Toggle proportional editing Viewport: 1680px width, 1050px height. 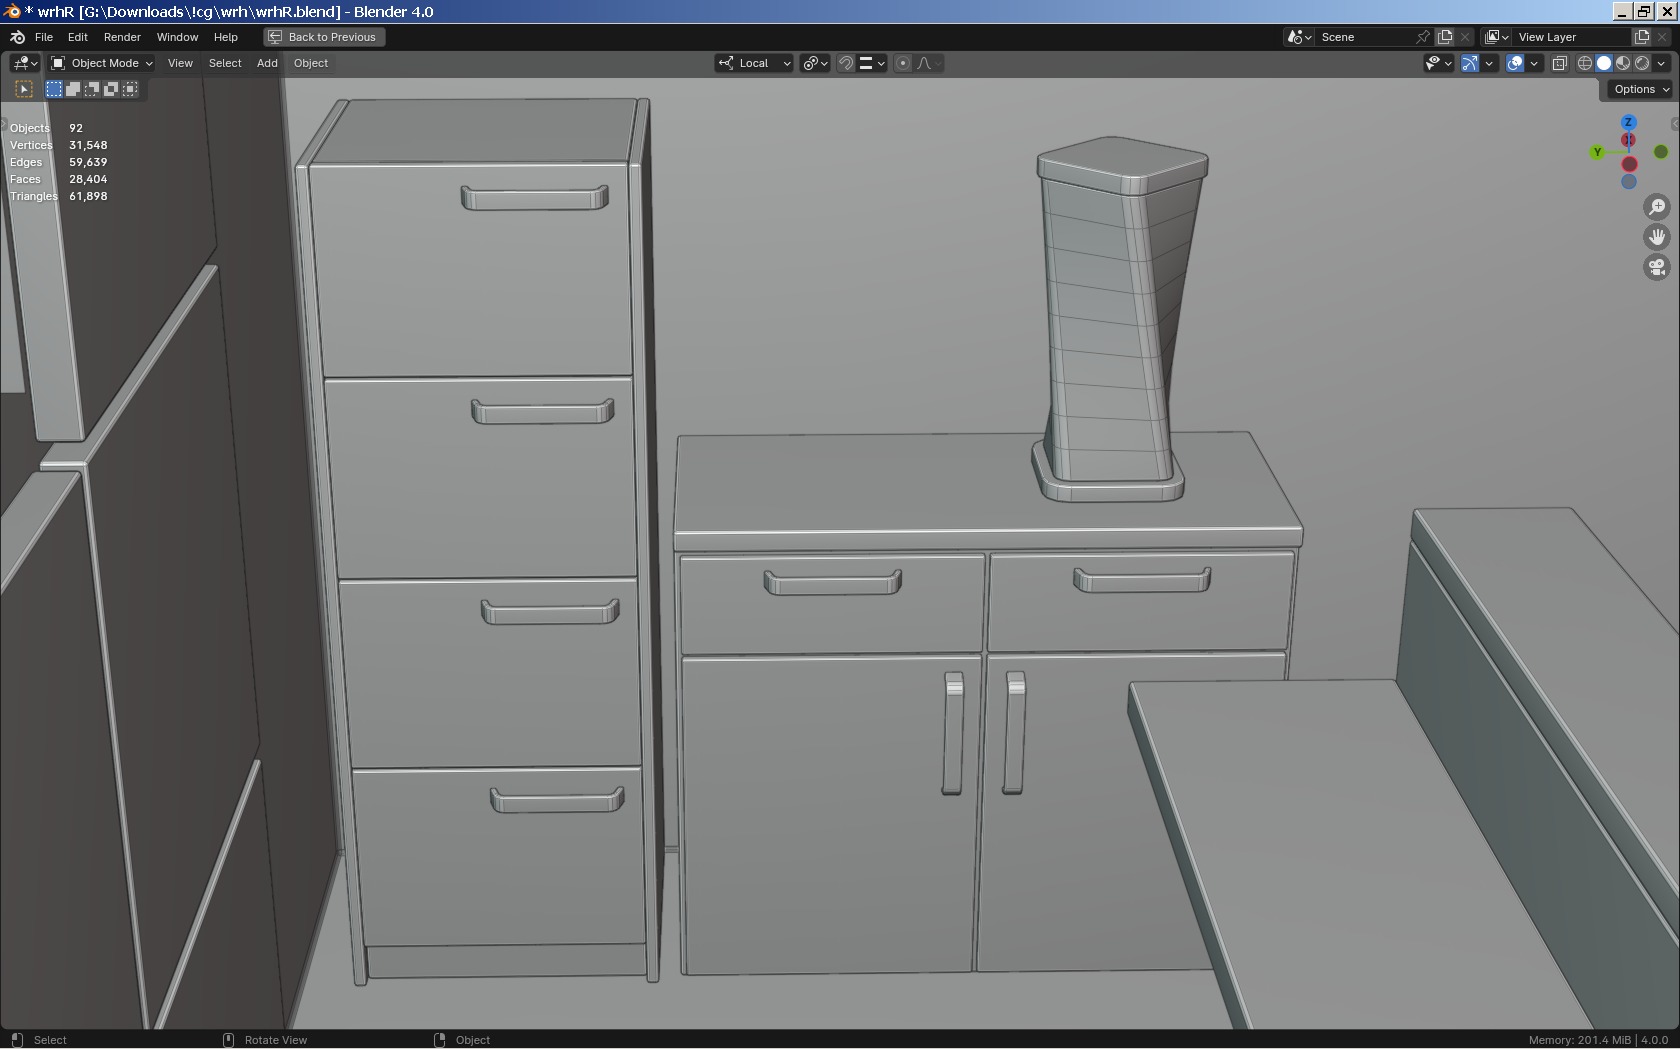pos(903,63)
